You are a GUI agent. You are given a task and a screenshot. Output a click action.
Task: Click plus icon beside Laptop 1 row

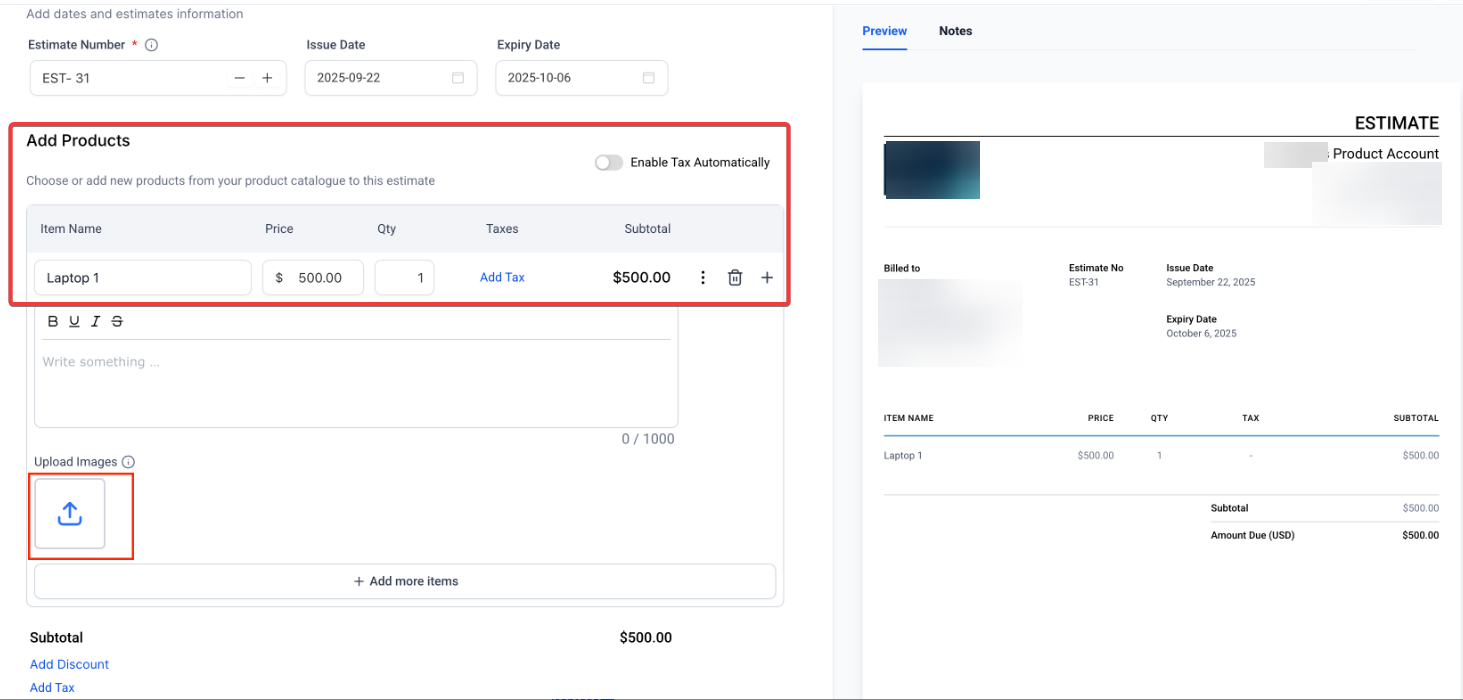click(x=767, y=278)
